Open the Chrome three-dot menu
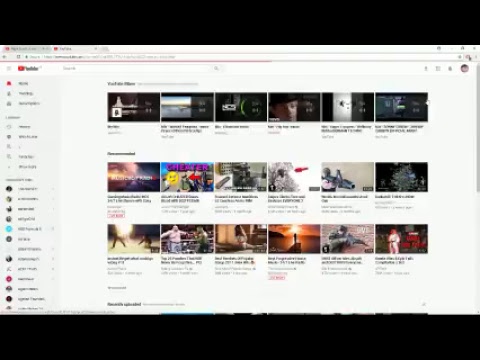 coord(476,57)
